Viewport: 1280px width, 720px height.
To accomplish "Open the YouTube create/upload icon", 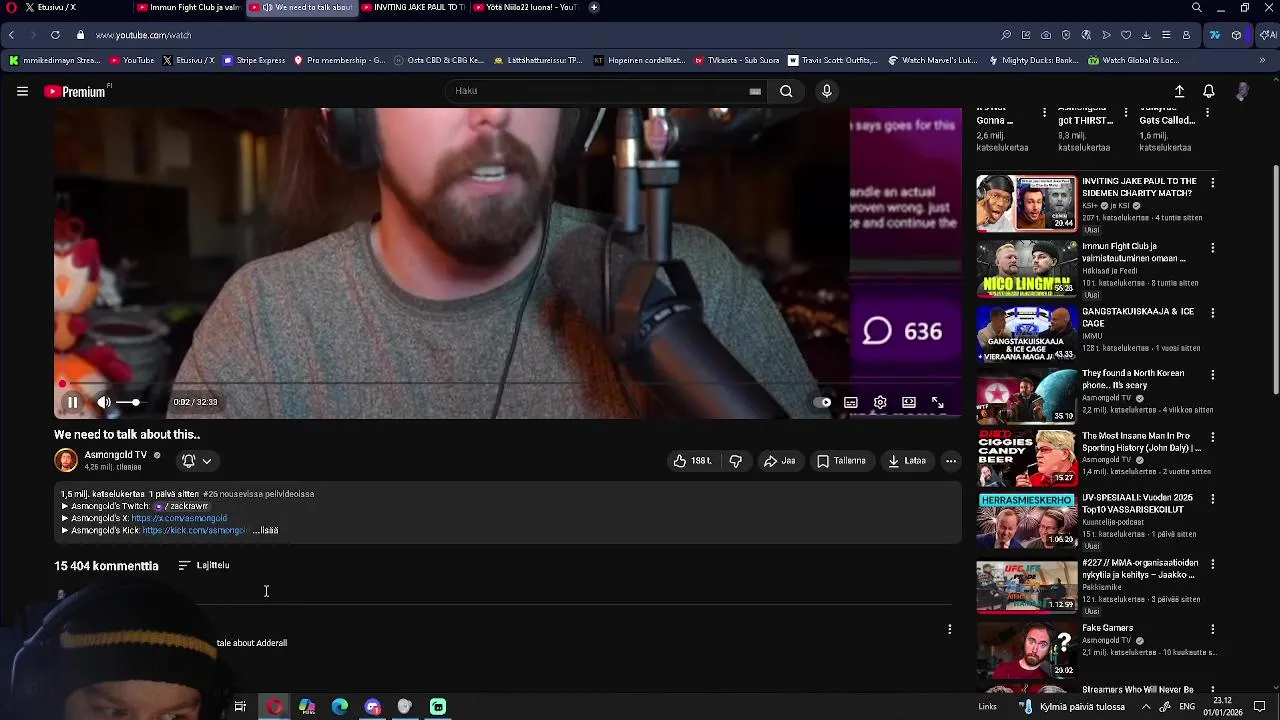I will pyautogui.click(x=1179, y=91).
